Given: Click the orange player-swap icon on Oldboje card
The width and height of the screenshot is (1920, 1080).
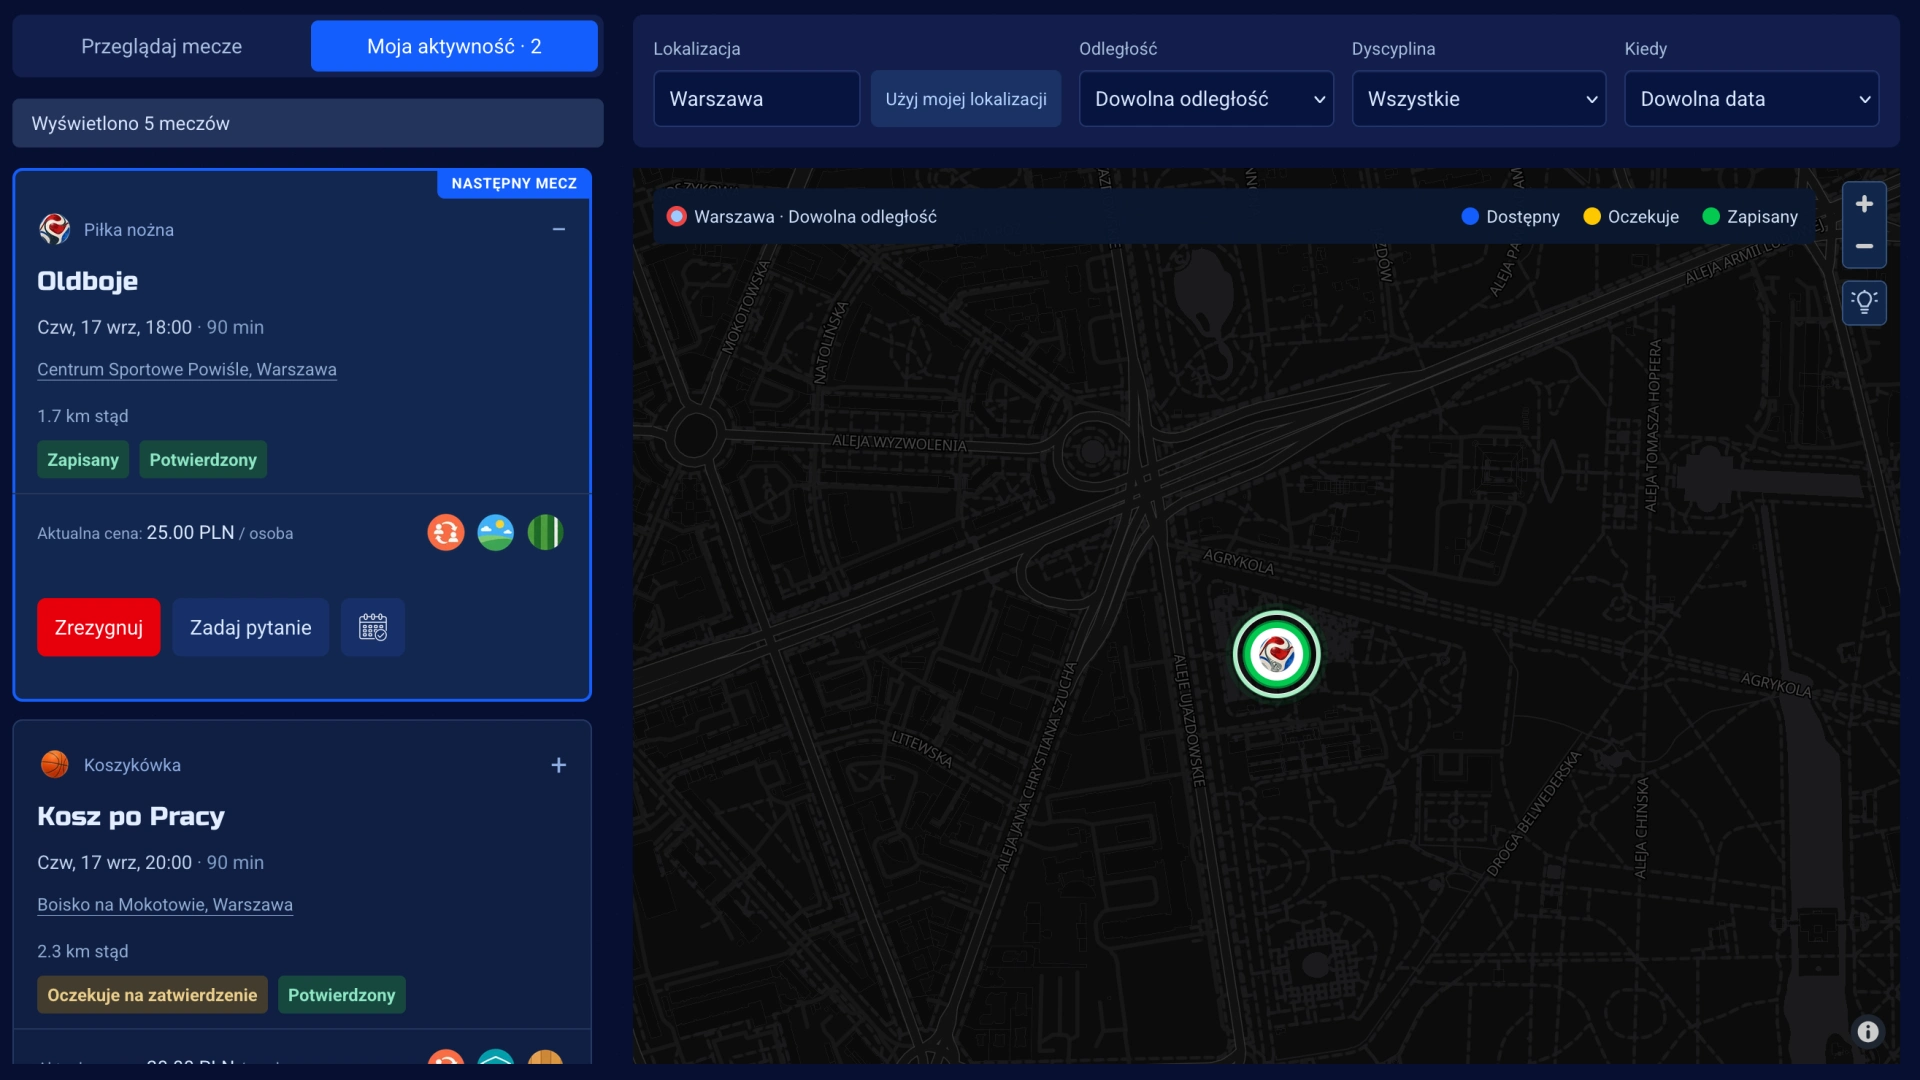Looking at the screenshot, I should coord(446,532).
